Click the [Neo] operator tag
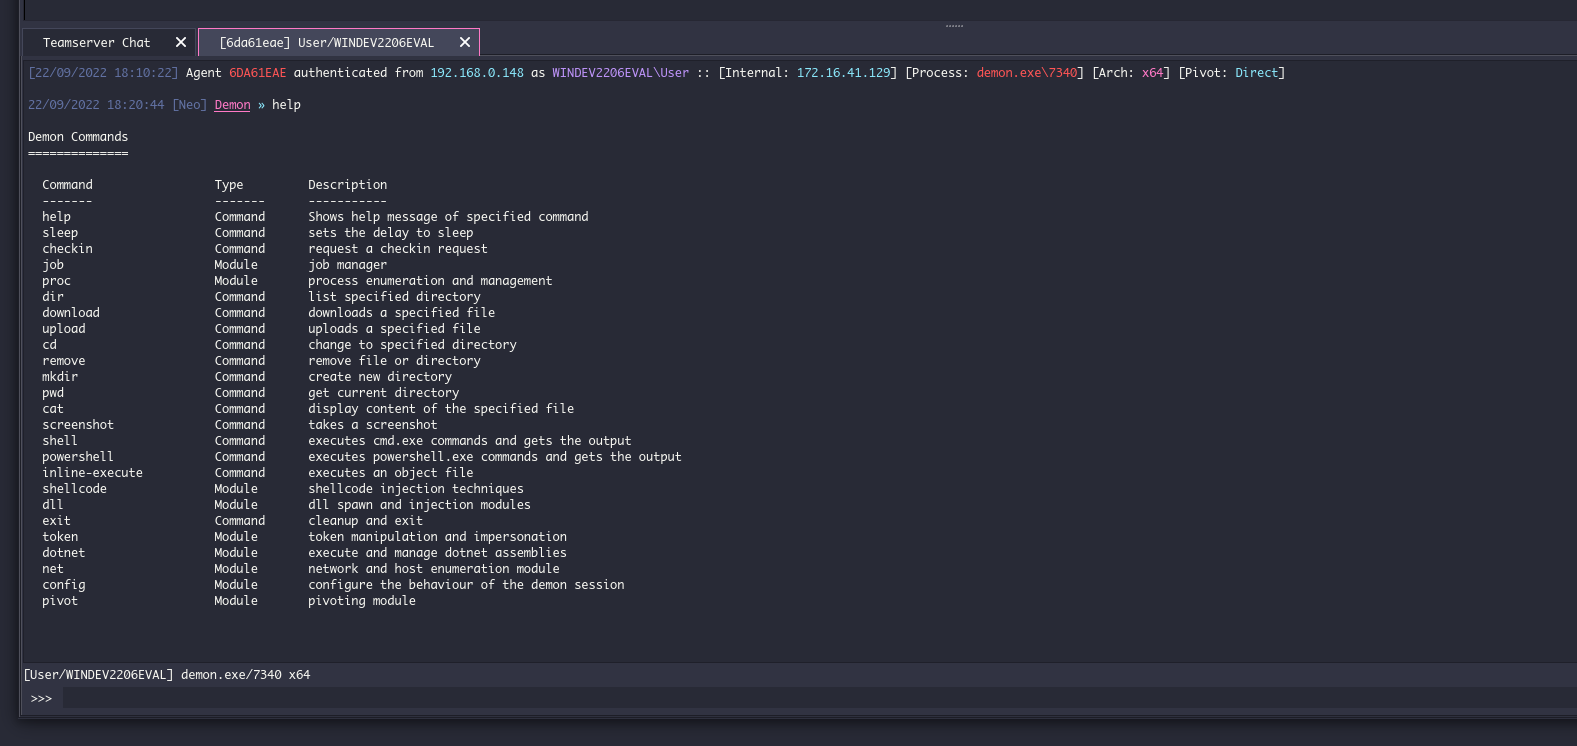The width and height of the screenshot is (1577, 746). (190, 104)
